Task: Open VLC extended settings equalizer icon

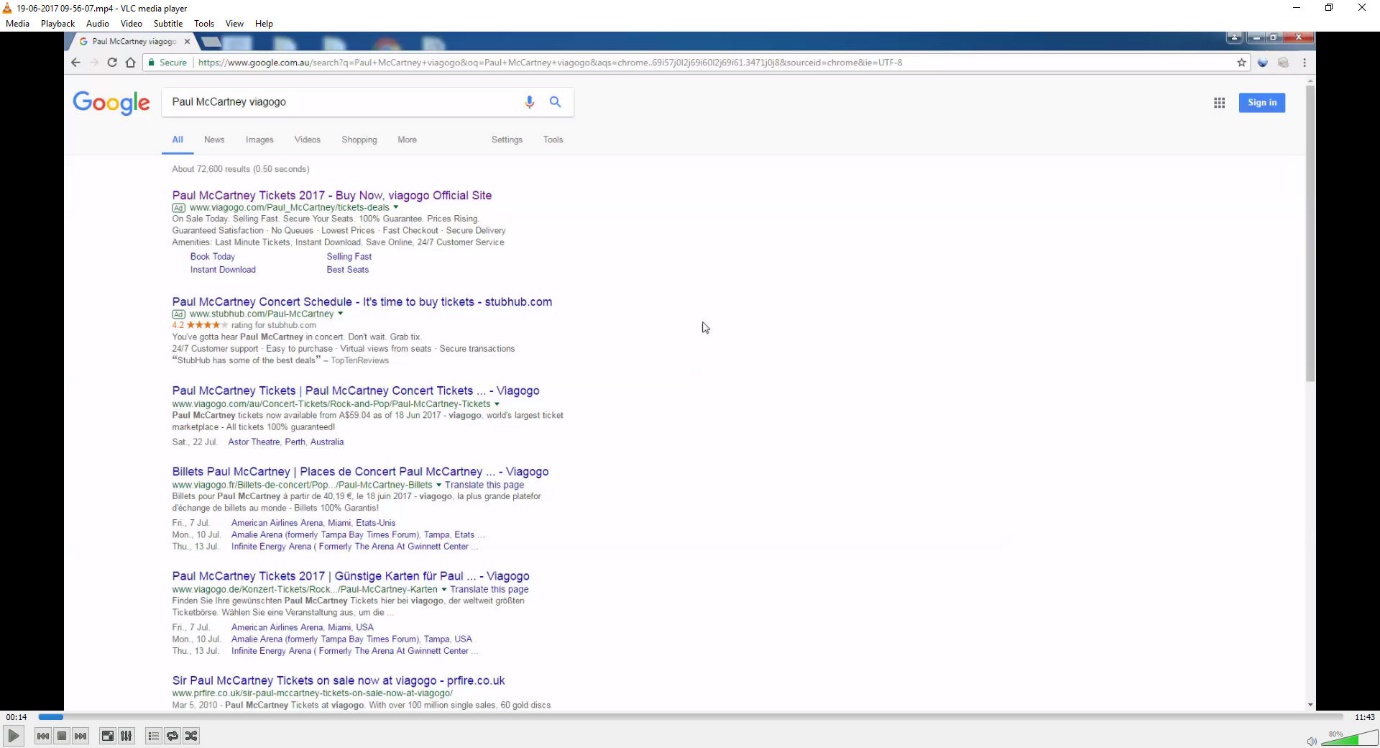Action: 126,736
